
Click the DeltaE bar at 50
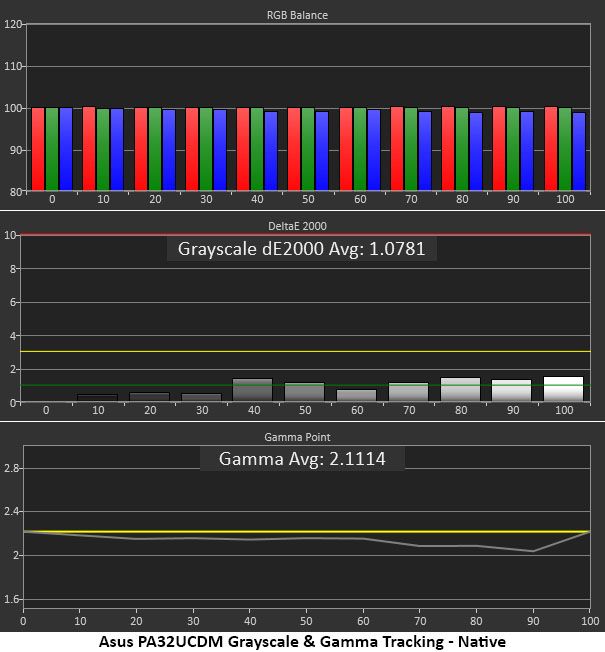point(304,392)
